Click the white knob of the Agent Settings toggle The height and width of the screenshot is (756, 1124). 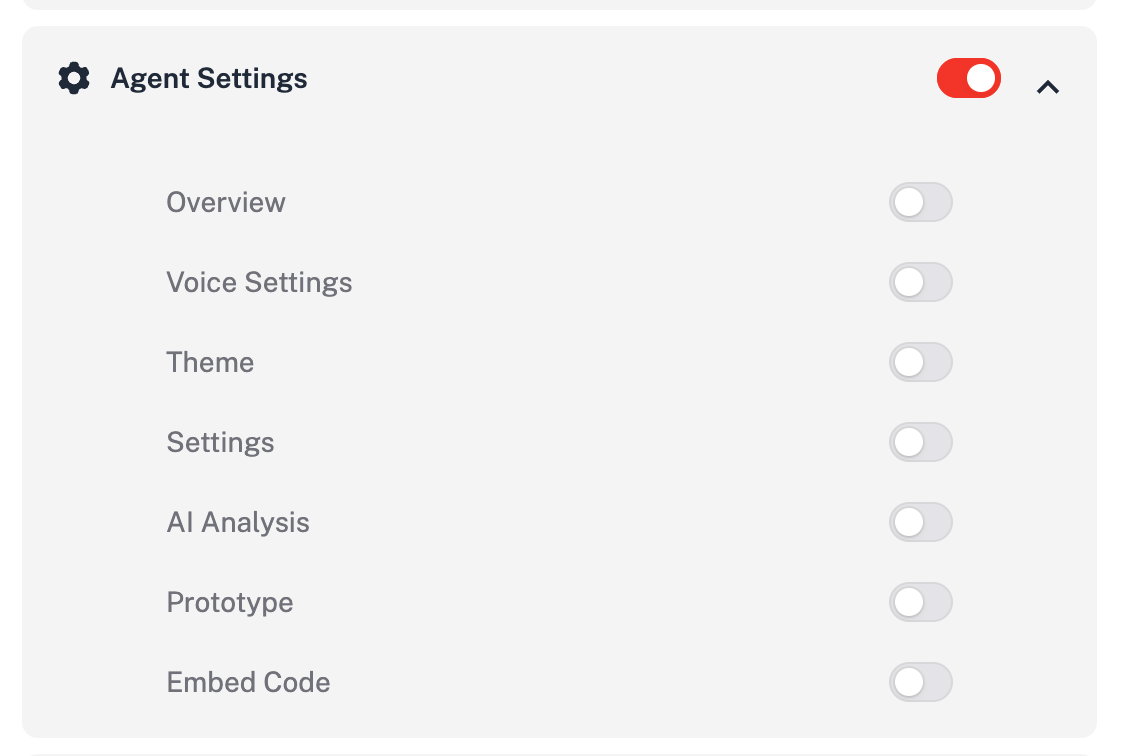[981, 78]
